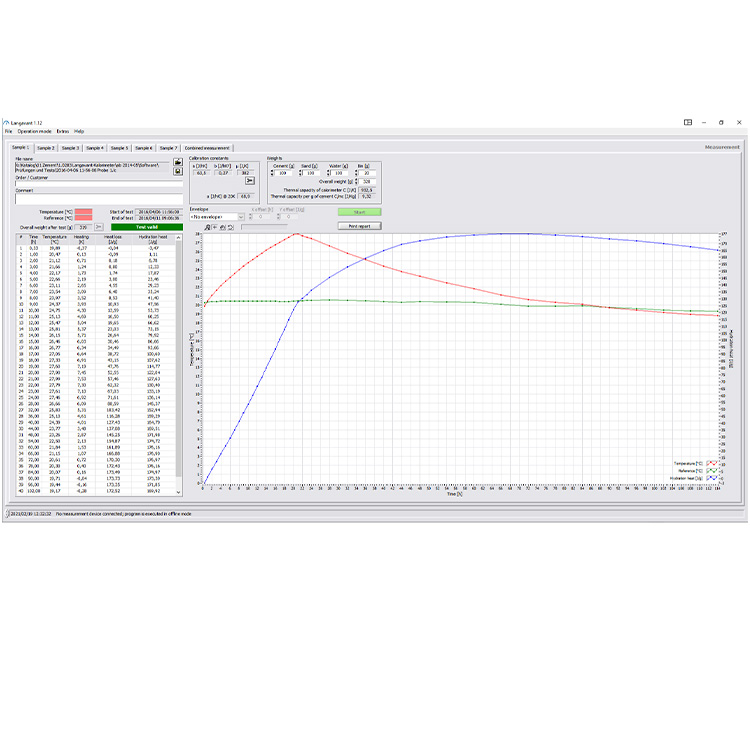Click Temperature legend plot icon
Screen dimensions: 750x750
click(x=711, y=463)
